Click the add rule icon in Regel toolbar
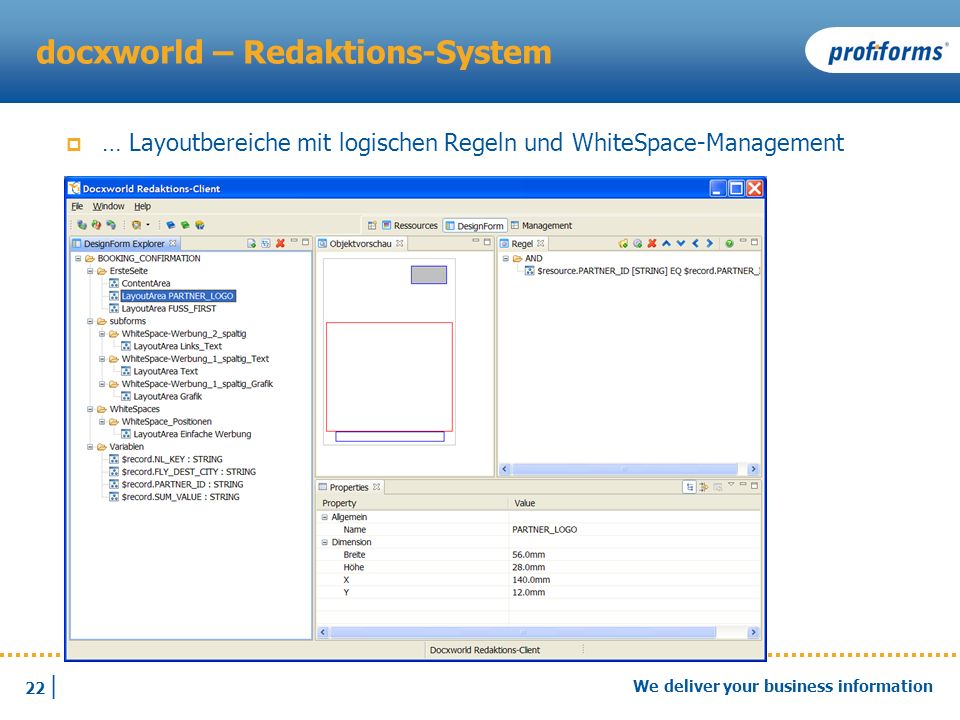The width and height of the screenshot is (960, 720). 637,244
